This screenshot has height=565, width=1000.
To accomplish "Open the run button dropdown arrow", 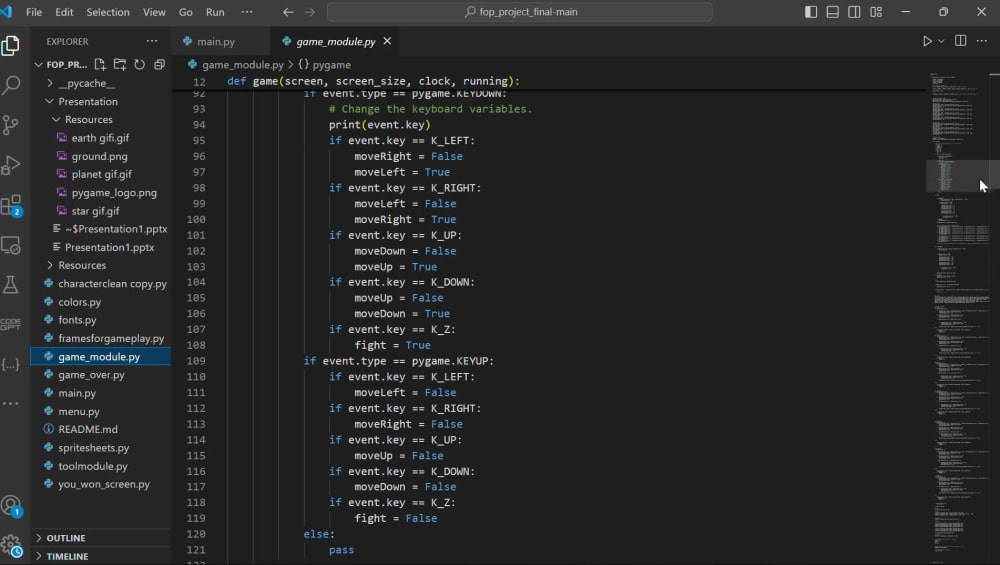I will (x=941, y=41).
